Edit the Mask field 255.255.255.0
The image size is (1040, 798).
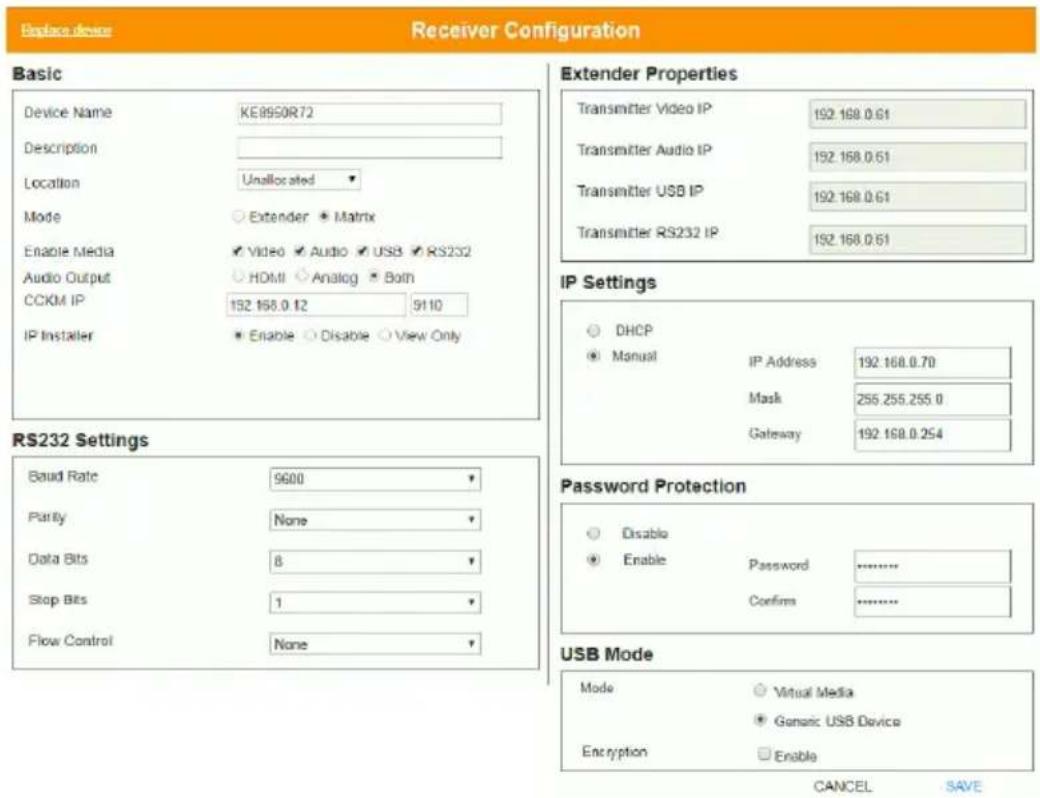(933, 399)
